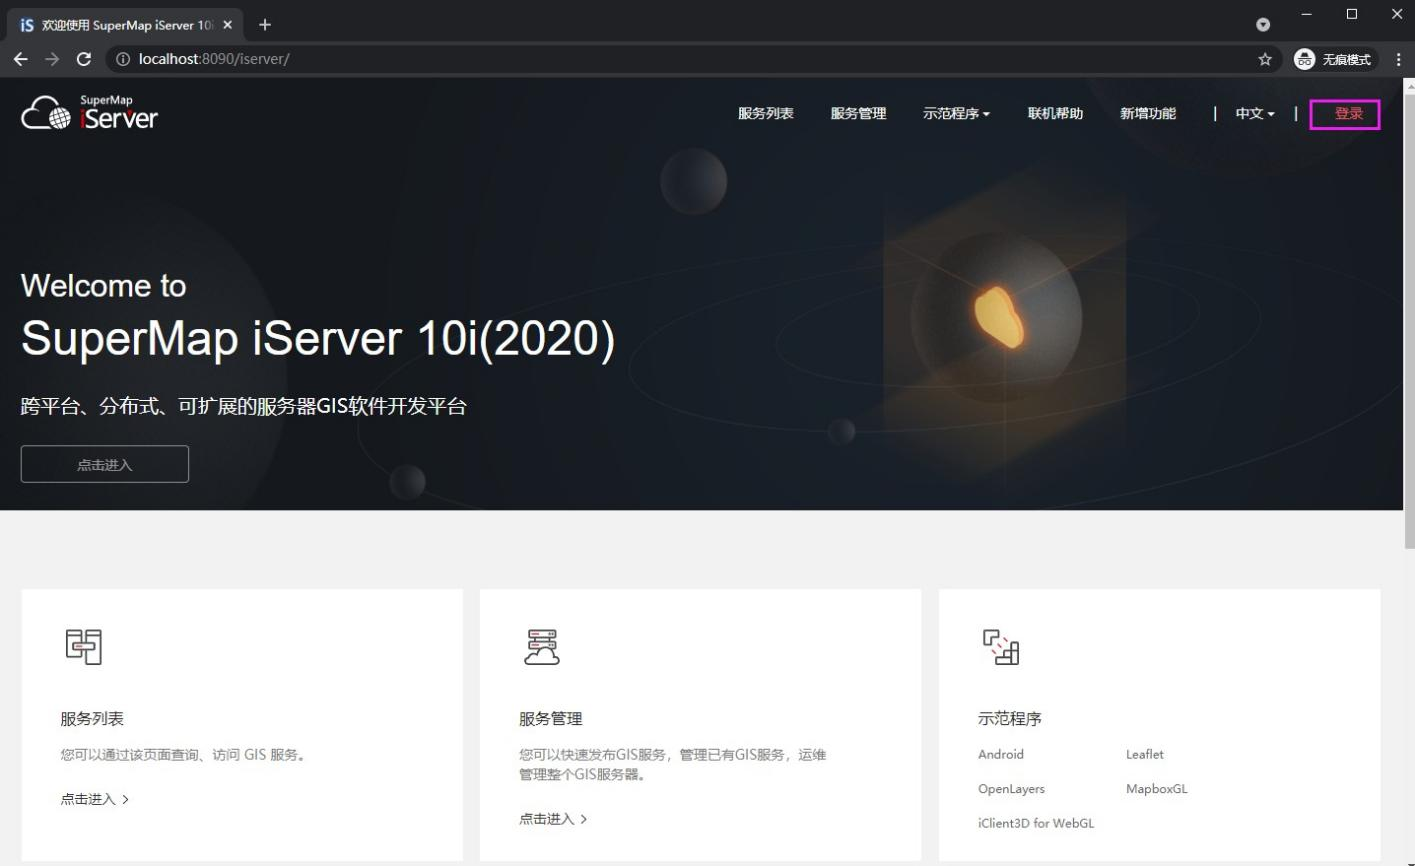Reload the page with refresh icon

[84, 59]
